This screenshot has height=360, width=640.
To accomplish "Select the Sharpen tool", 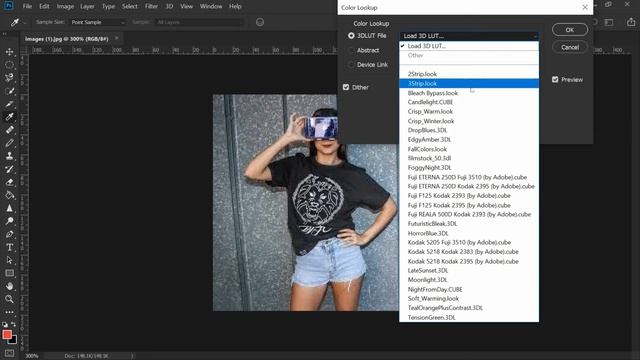I will point(9,208).
